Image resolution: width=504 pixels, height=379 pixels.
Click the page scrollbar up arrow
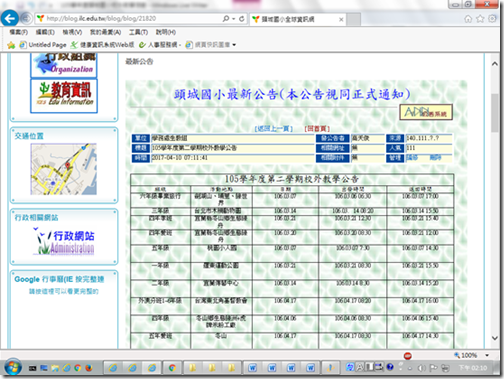pos(495,64)
